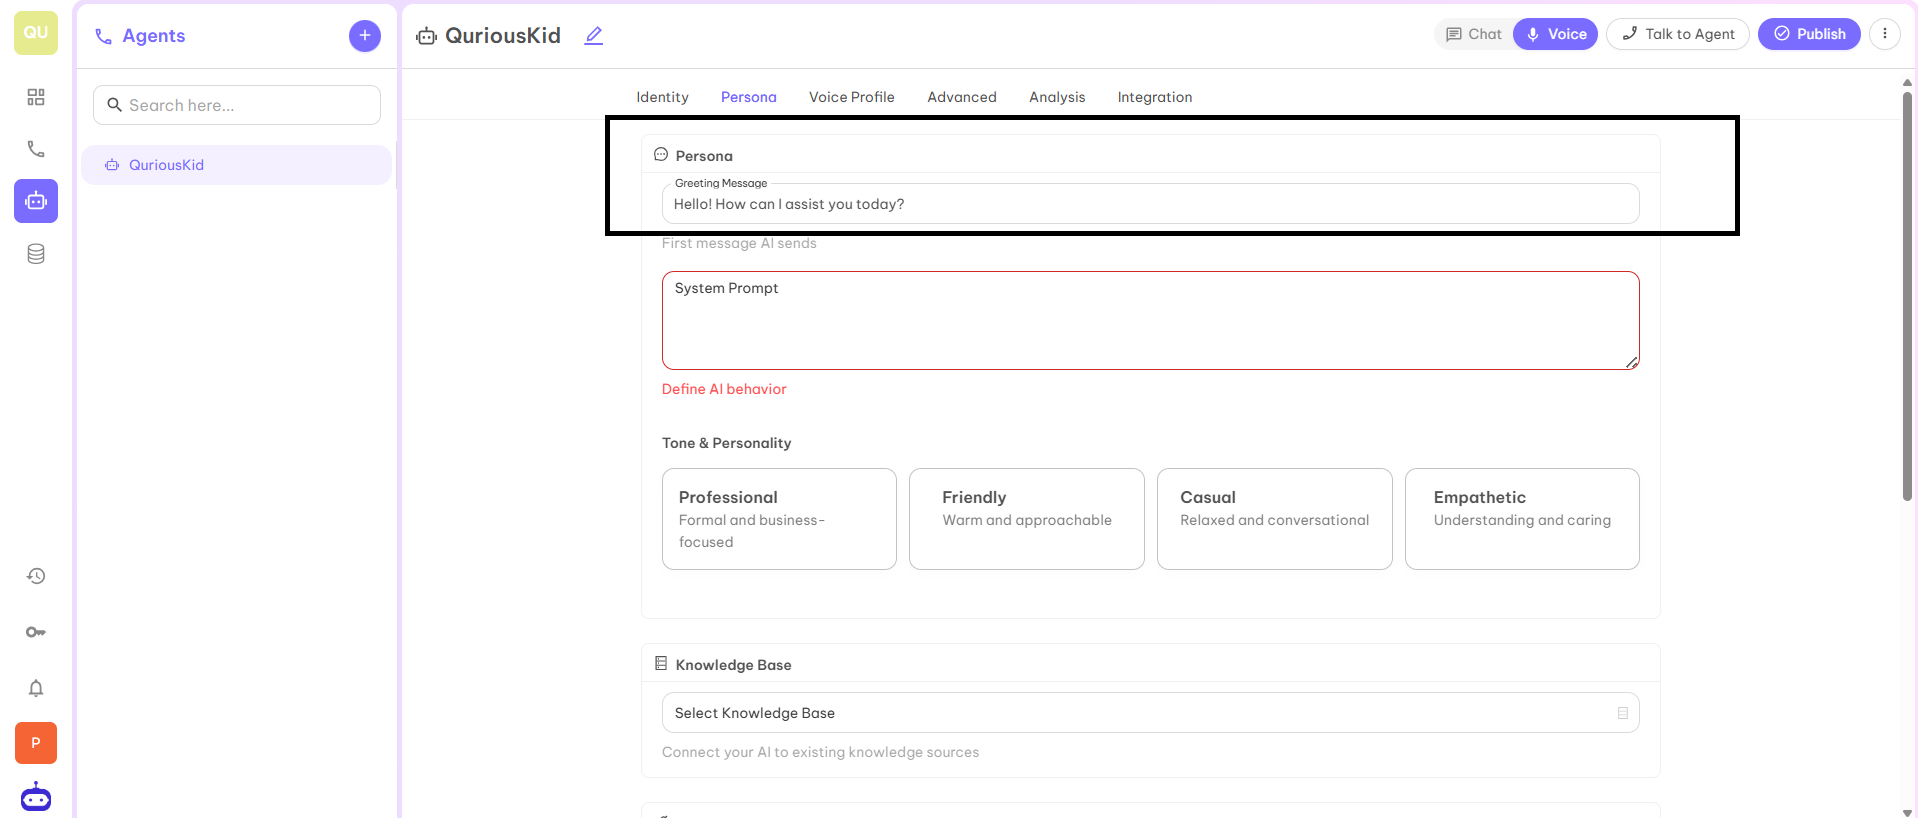The width and height of the screenshot is (1918, 818).
Task: Open the Analysis tab
Action: point(1057,97)
